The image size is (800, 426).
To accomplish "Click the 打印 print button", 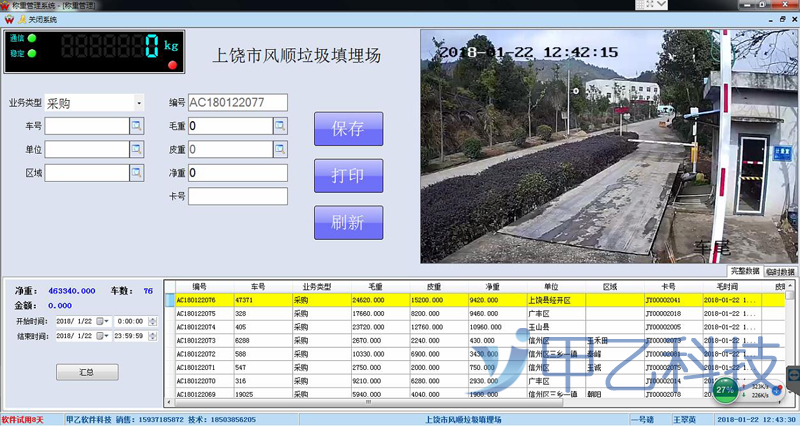I will click(348, 175).
